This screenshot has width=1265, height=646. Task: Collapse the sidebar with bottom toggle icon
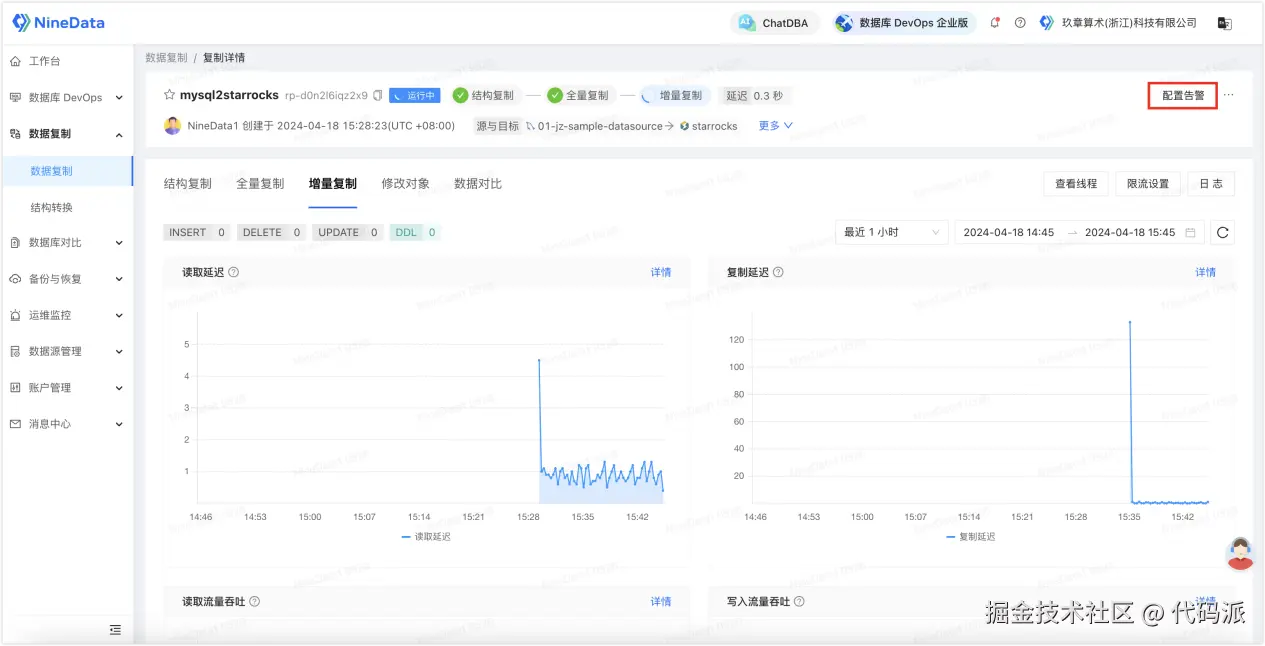(x=115, y=630)
